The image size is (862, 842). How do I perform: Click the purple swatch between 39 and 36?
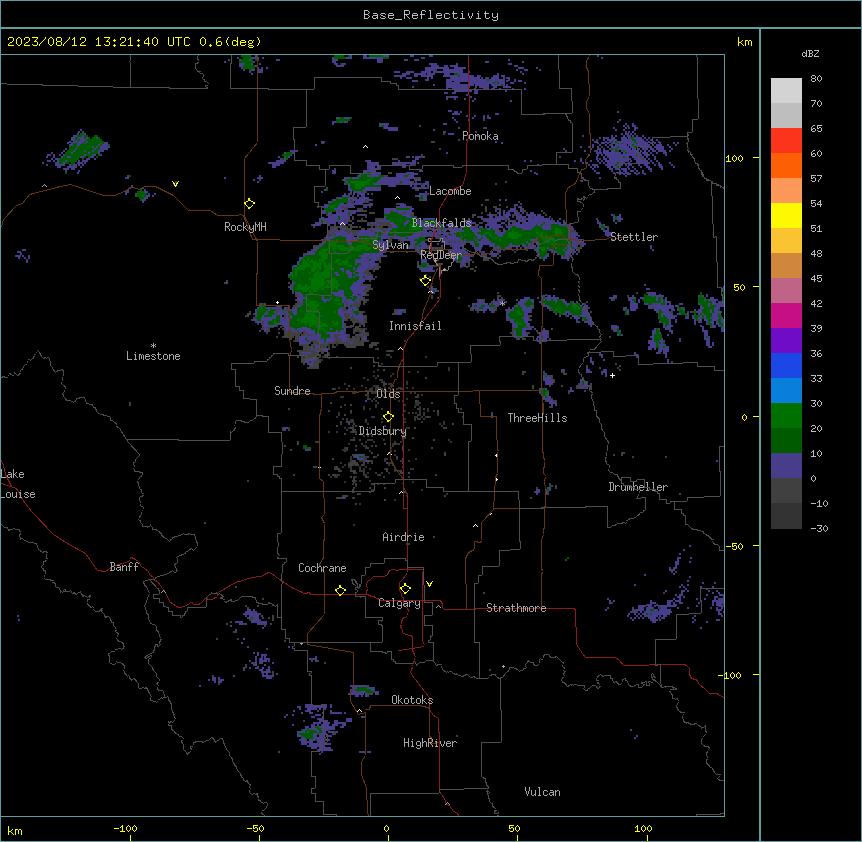pos(786,341)
